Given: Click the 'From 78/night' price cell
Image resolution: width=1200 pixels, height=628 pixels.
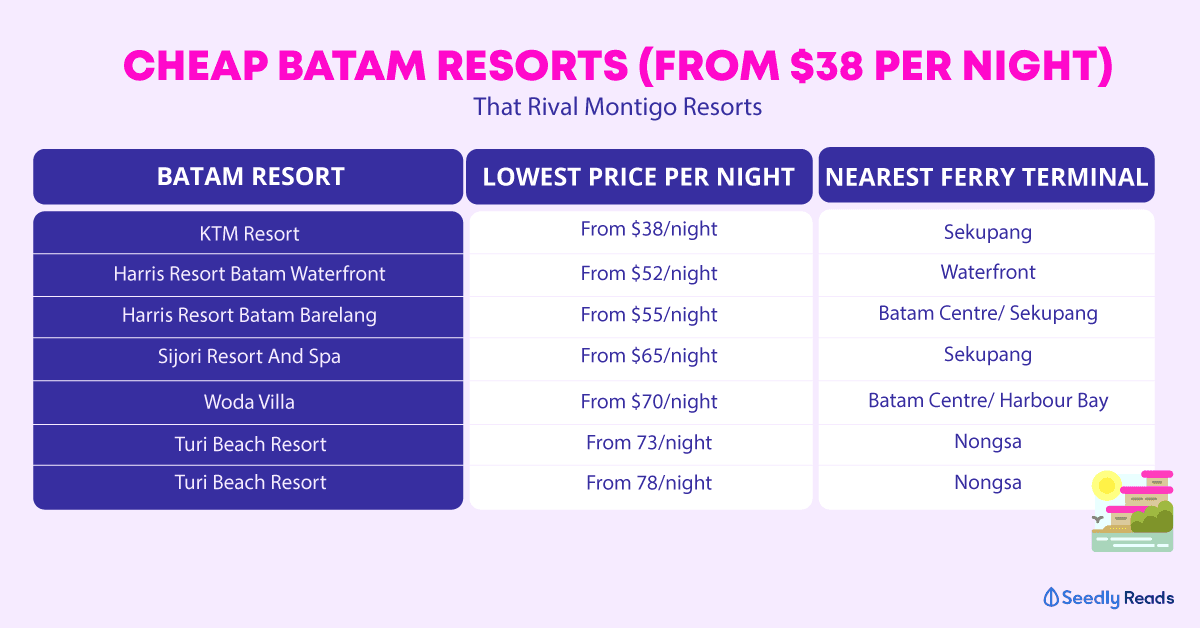Looking at the screenshot, I should click(649, 483).
